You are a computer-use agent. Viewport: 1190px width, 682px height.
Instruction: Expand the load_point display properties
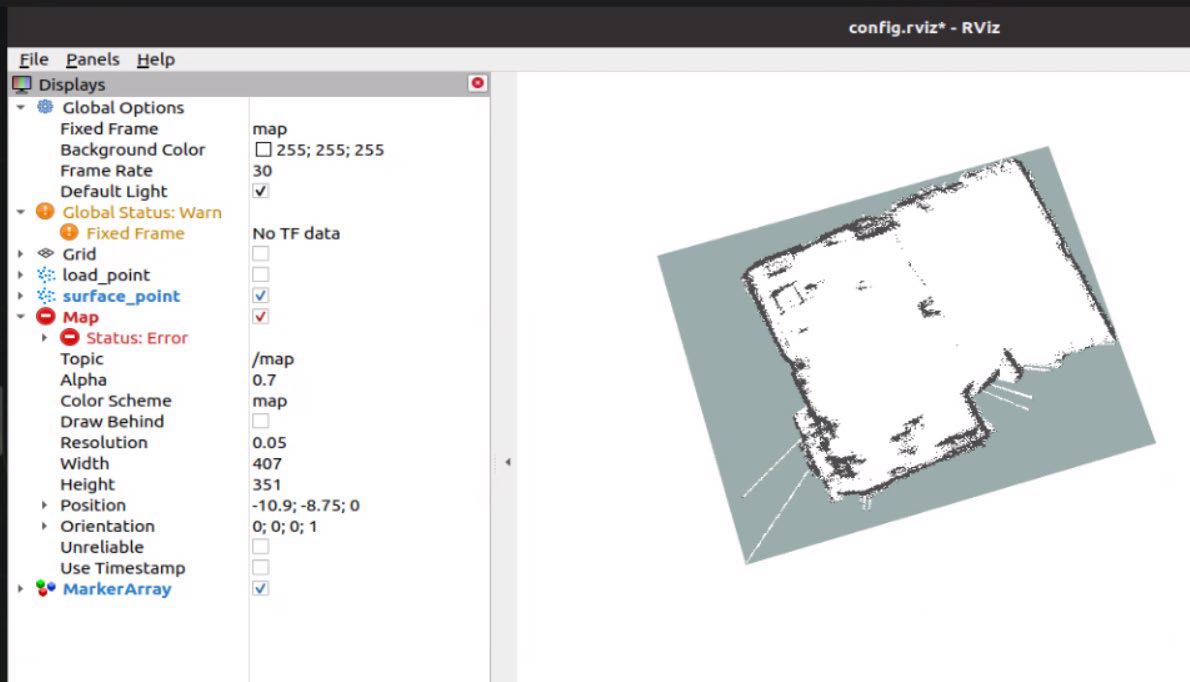point(20,275)
